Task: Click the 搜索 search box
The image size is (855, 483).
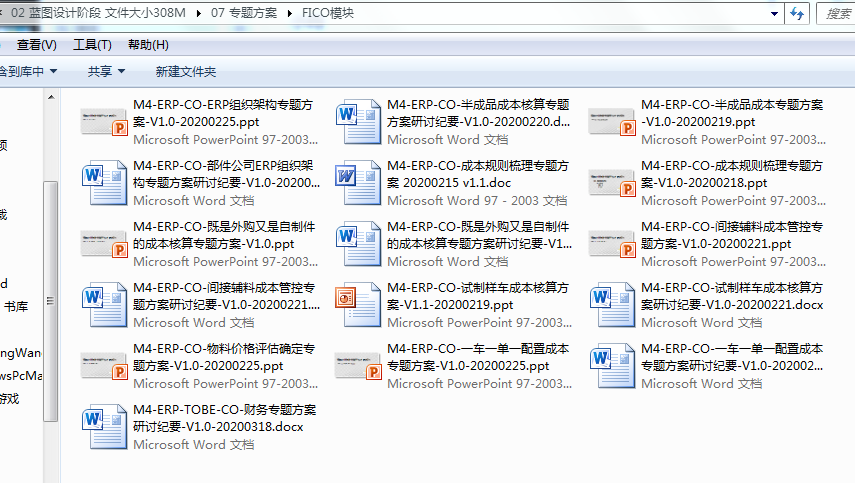Action: 836,13
